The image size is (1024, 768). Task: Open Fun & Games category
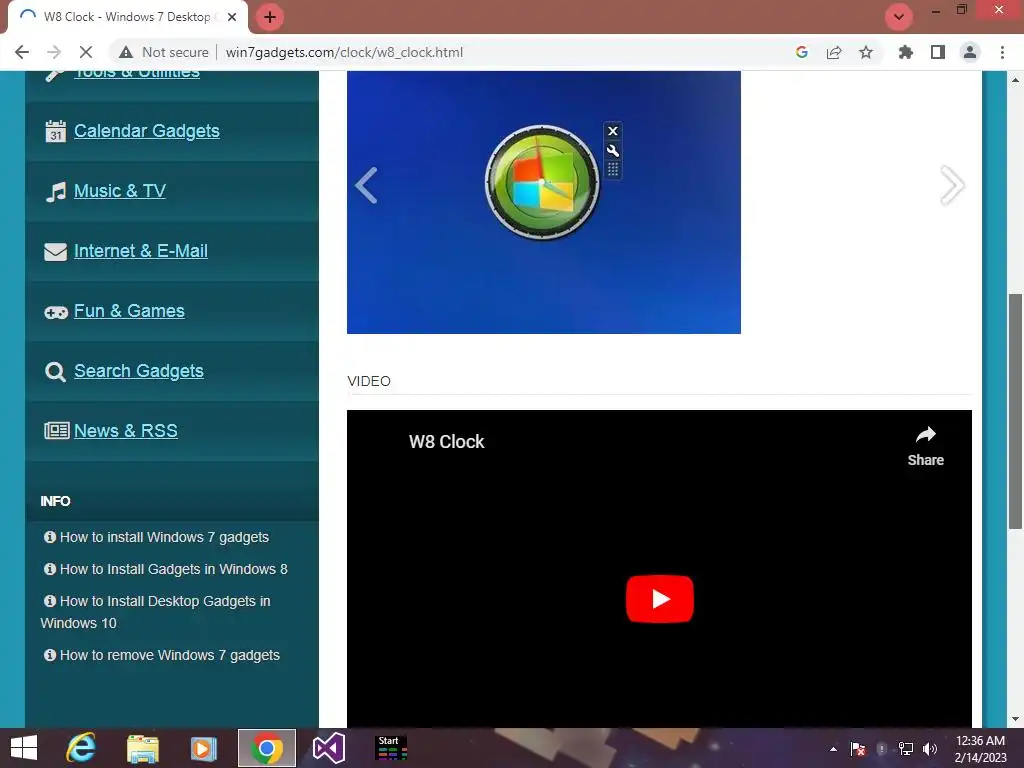point(129,311)
